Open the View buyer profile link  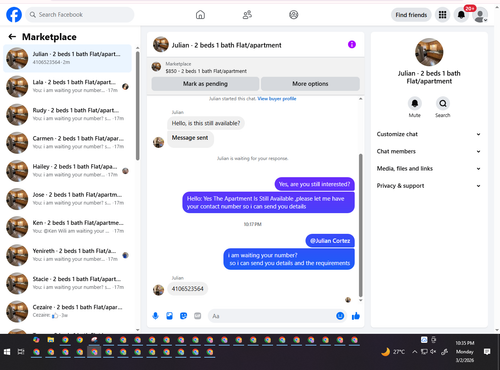coord(277,99)
